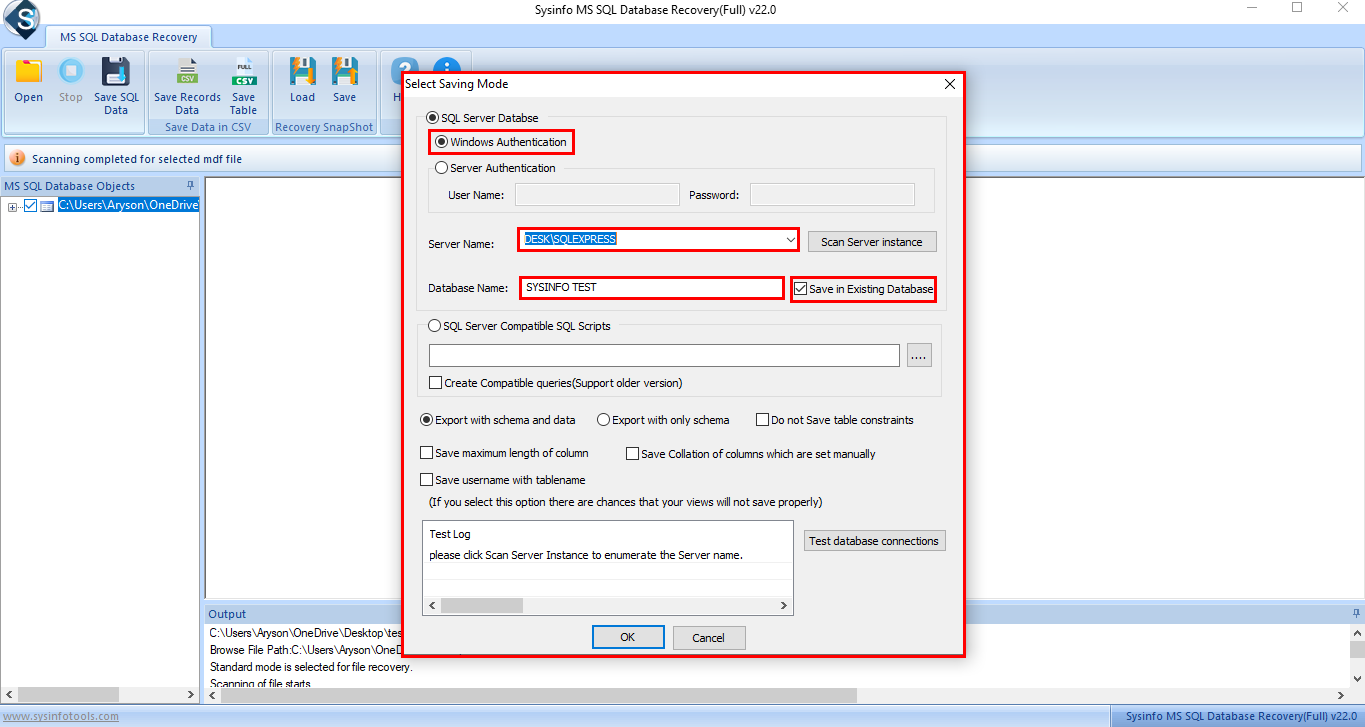1365x727 pixels.
Task: Click the Password field
Action: click(832, 195)
